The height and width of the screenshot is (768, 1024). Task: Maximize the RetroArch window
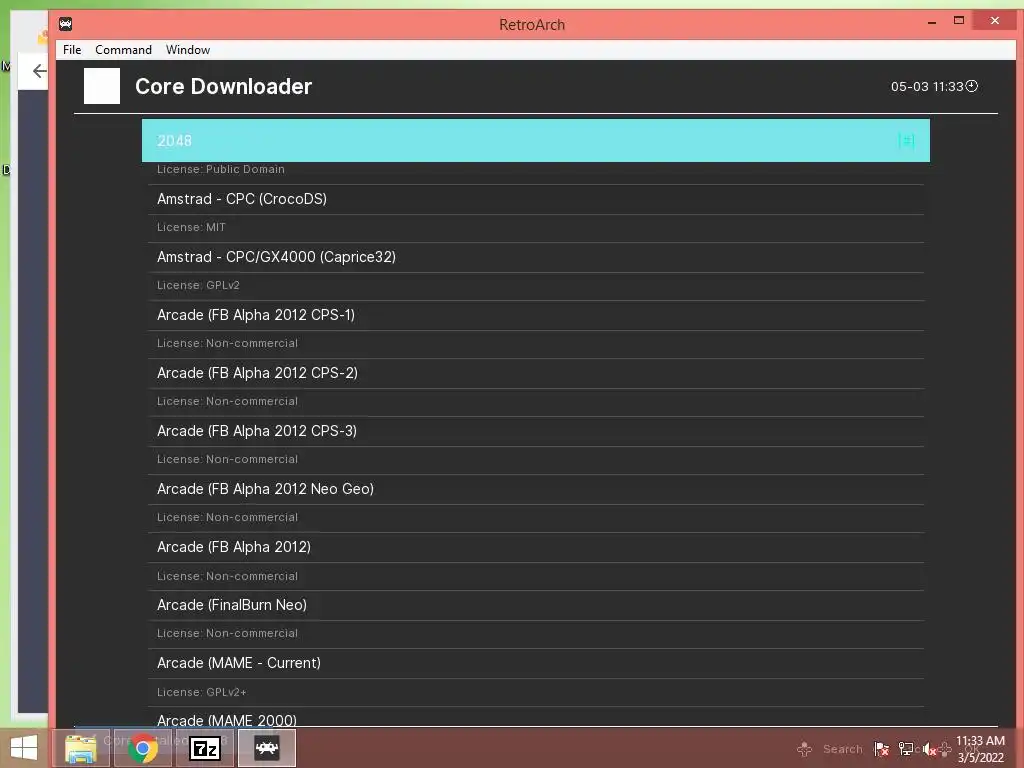[x=959, y=21]
